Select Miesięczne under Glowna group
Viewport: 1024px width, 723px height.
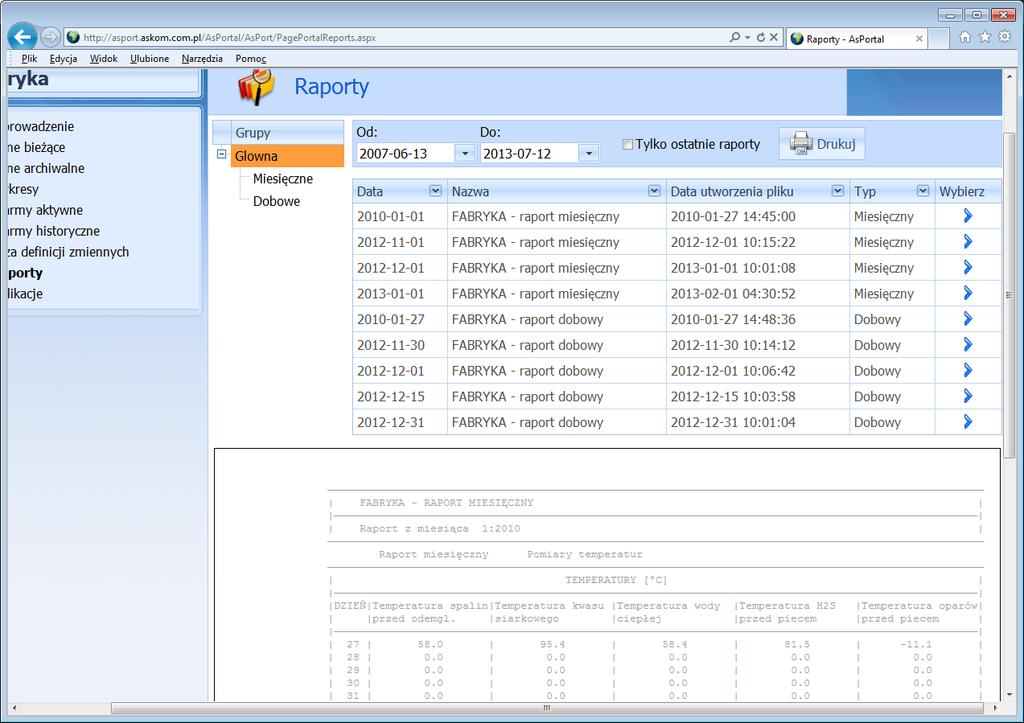coord(283,178)
